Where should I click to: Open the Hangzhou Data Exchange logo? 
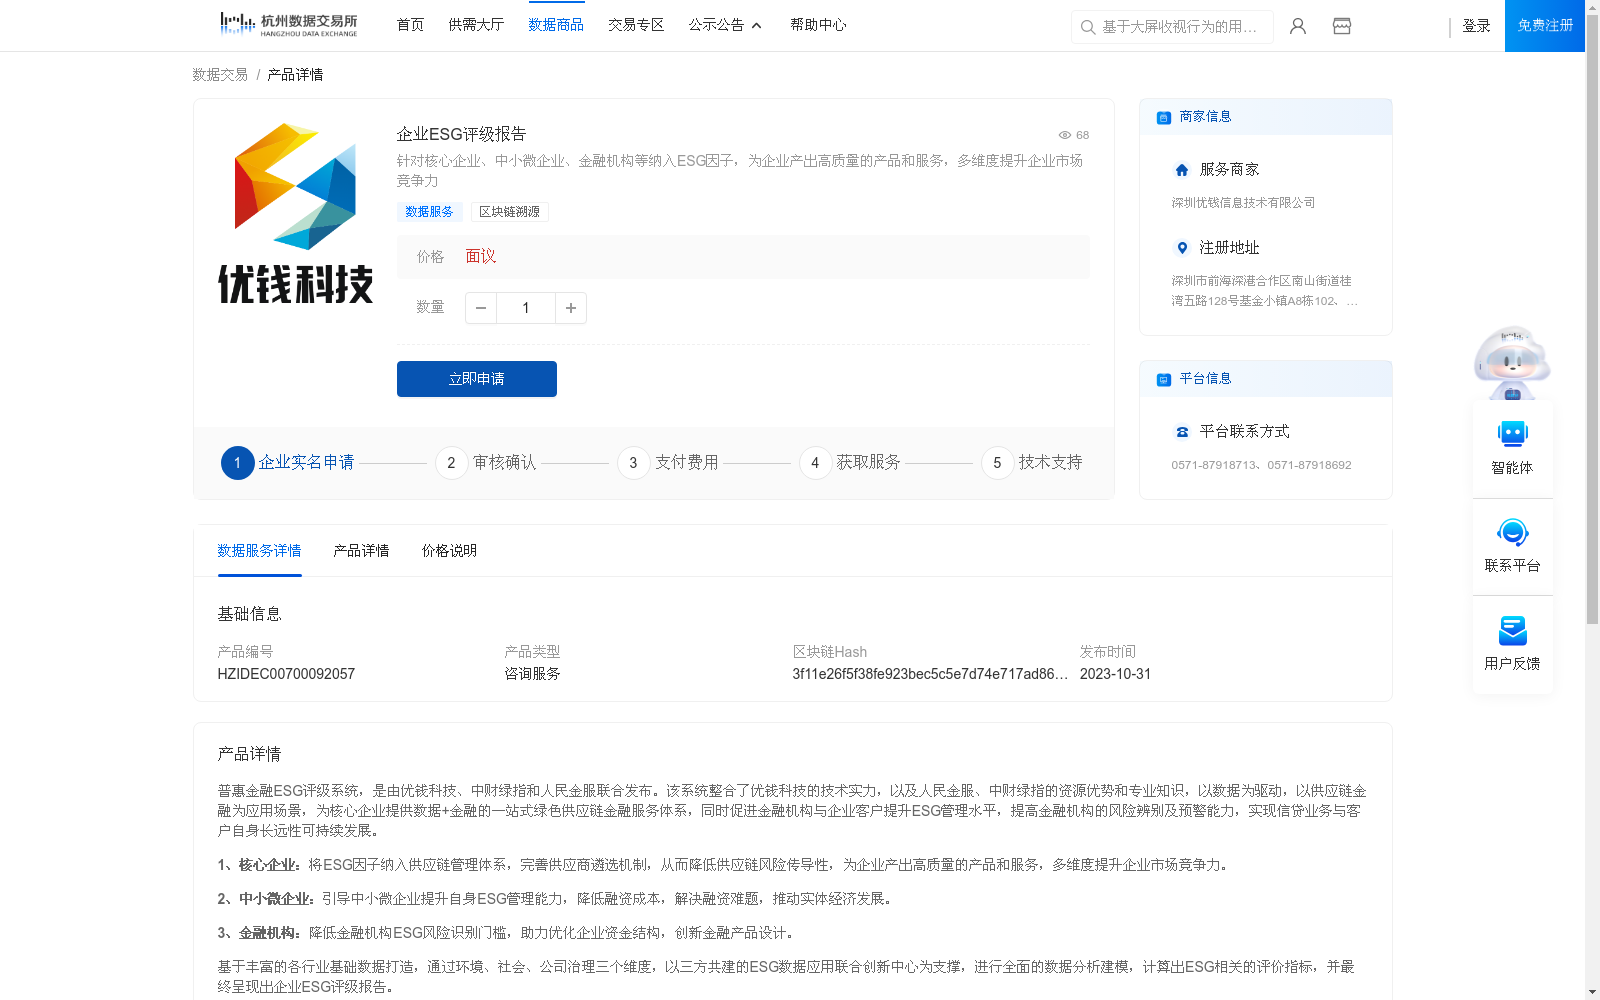288,25
